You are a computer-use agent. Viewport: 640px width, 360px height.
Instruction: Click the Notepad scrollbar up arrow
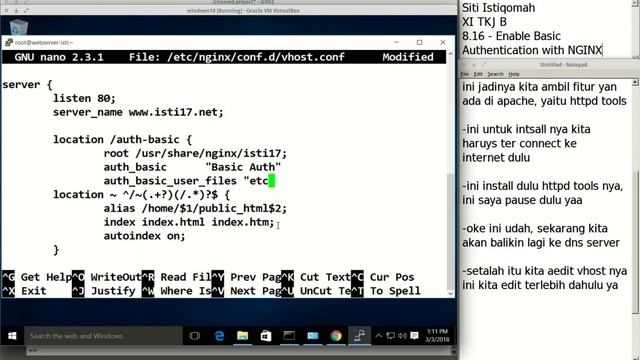(x=635, y=82)
